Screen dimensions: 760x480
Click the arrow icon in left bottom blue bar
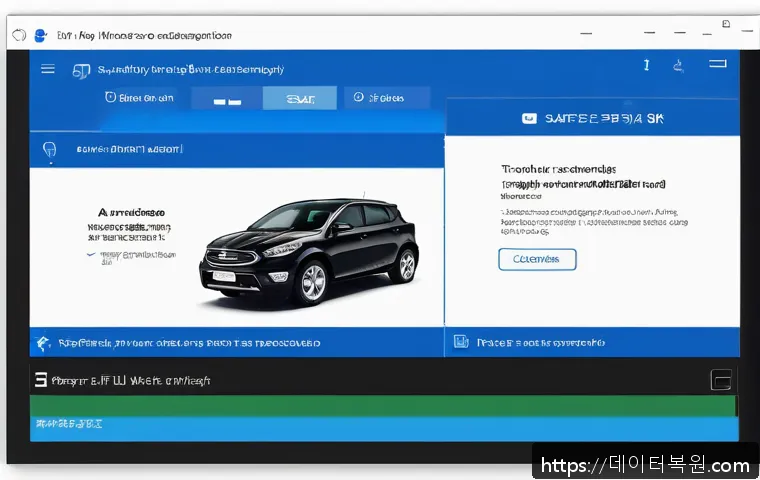coord(43,343)
